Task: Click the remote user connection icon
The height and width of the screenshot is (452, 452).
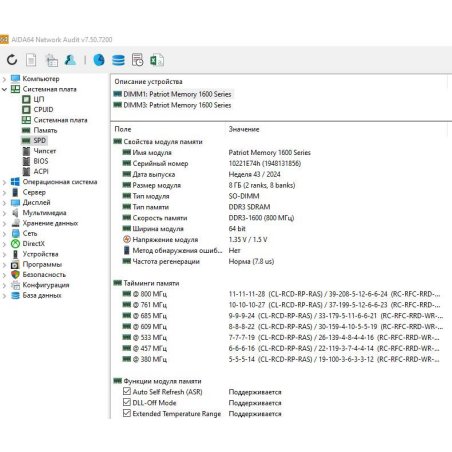Action: pyautogui.click(x=70, y=60)
